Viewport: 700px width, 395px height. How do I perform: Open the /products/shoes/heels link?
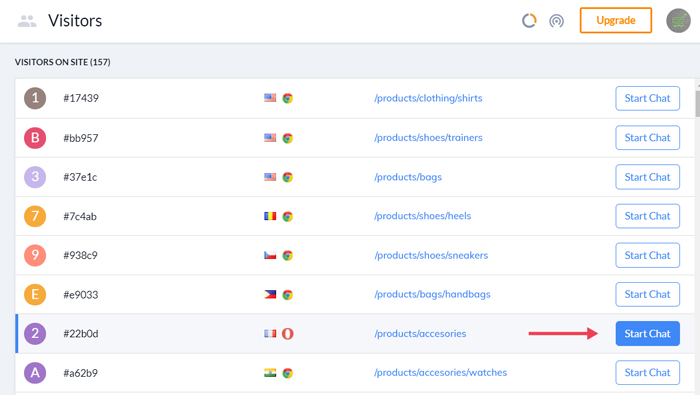pos(423,216)
